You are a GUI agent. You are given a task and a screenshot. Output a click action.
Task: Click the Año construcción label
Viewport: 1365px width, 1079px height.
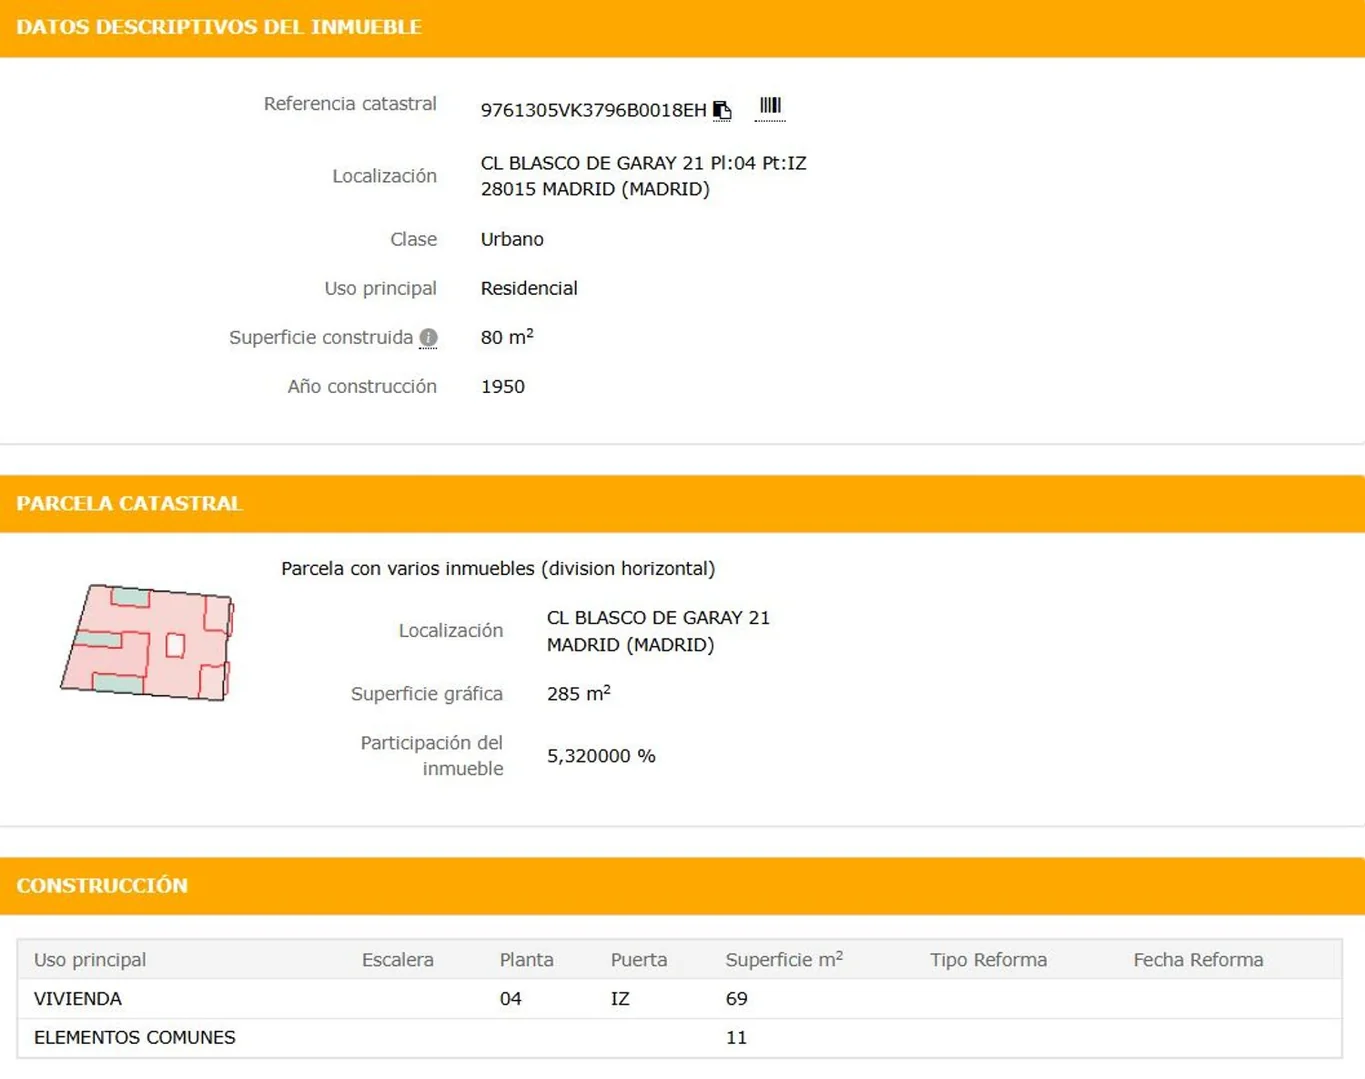[x=362, y=386]
